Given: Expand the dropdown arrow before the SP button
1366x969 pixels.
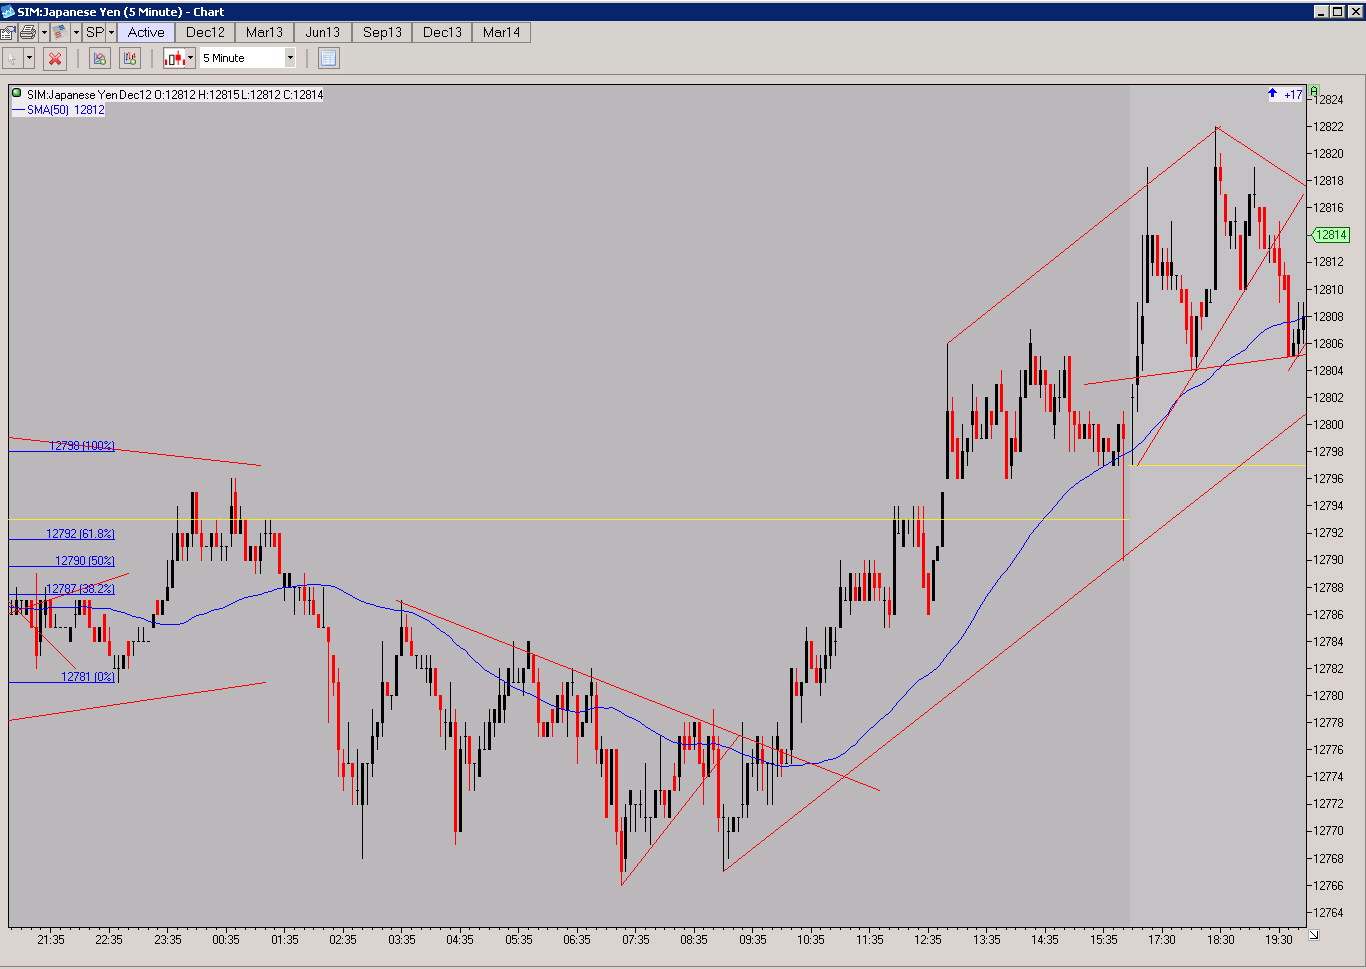Looking at the screenshot, I should tap(76, 32).
